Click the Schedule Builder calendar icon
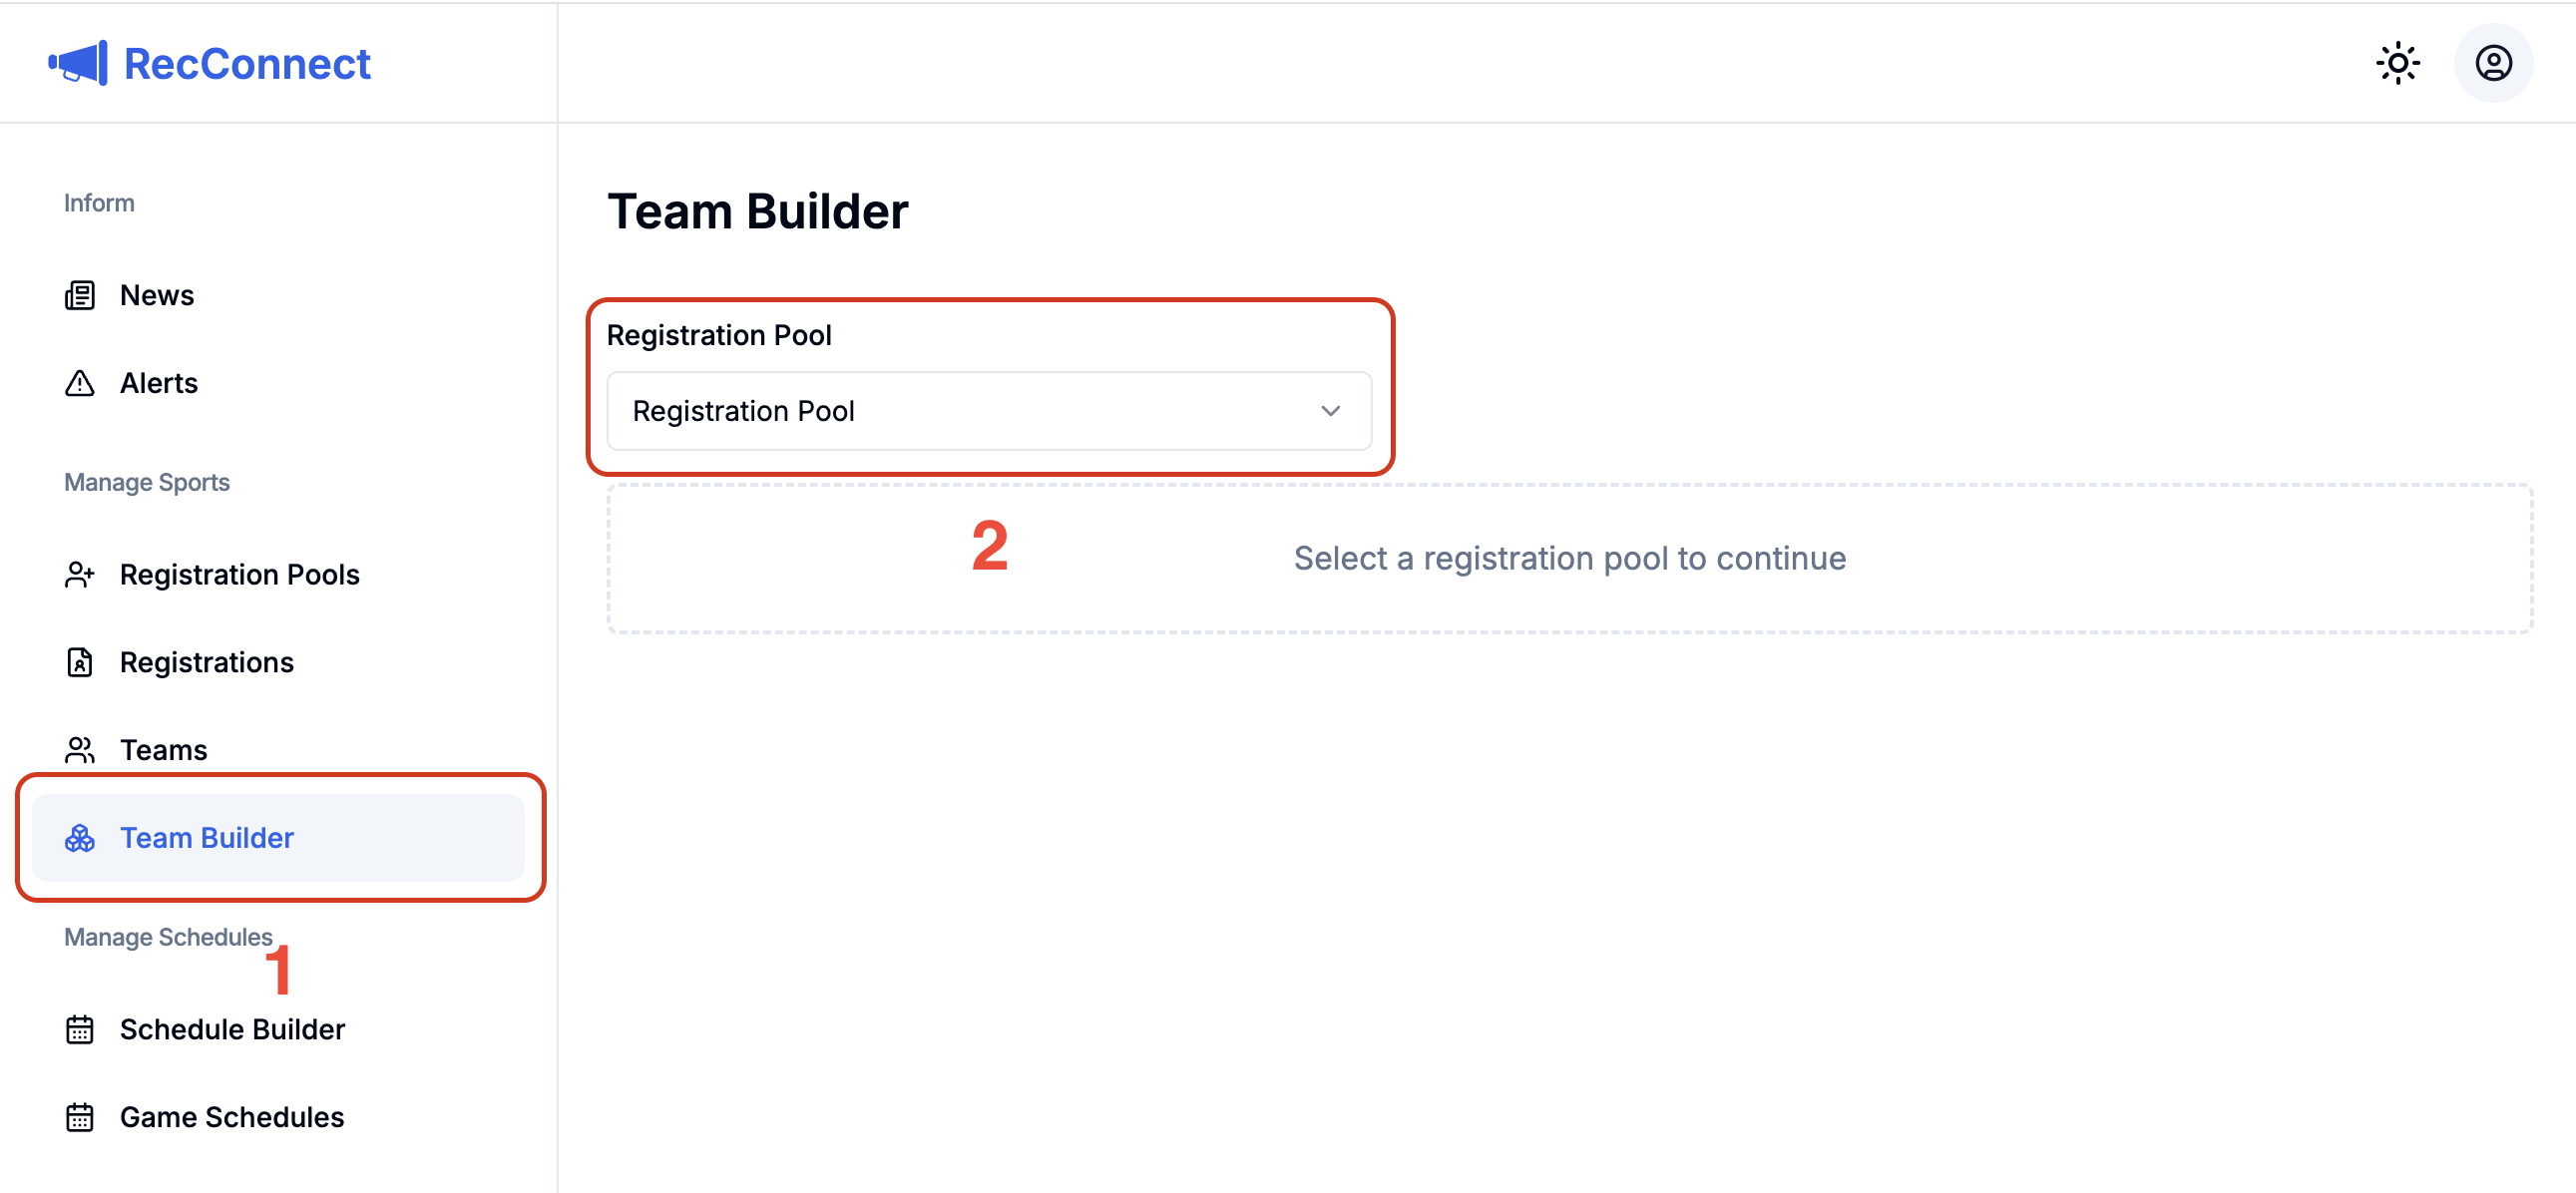The image size is (2576, 1193). tap(80, 1029)
